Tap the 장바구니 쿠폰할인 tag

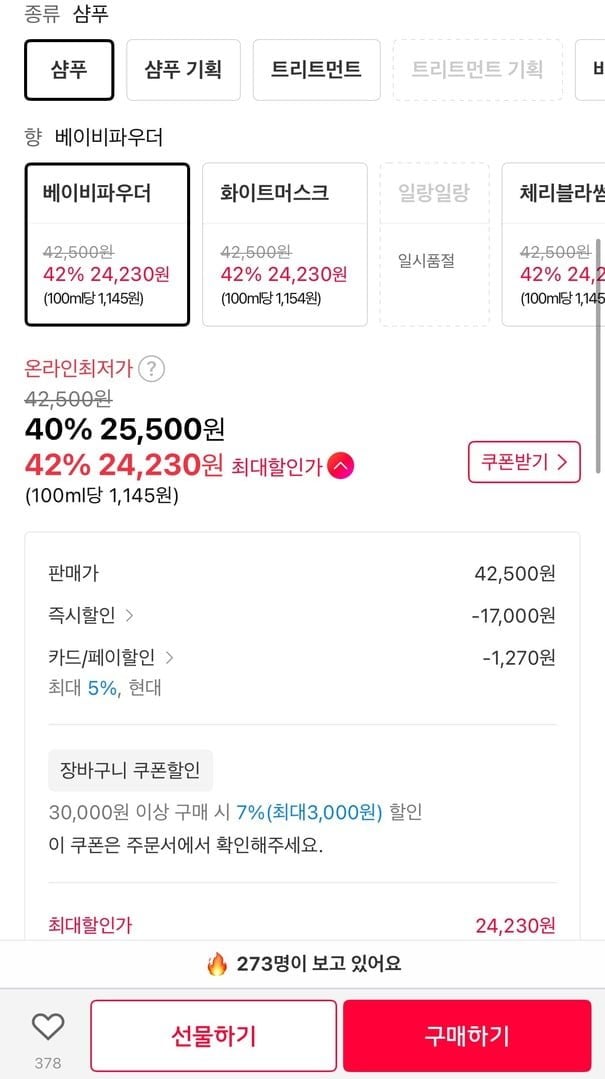click(130, 771)
